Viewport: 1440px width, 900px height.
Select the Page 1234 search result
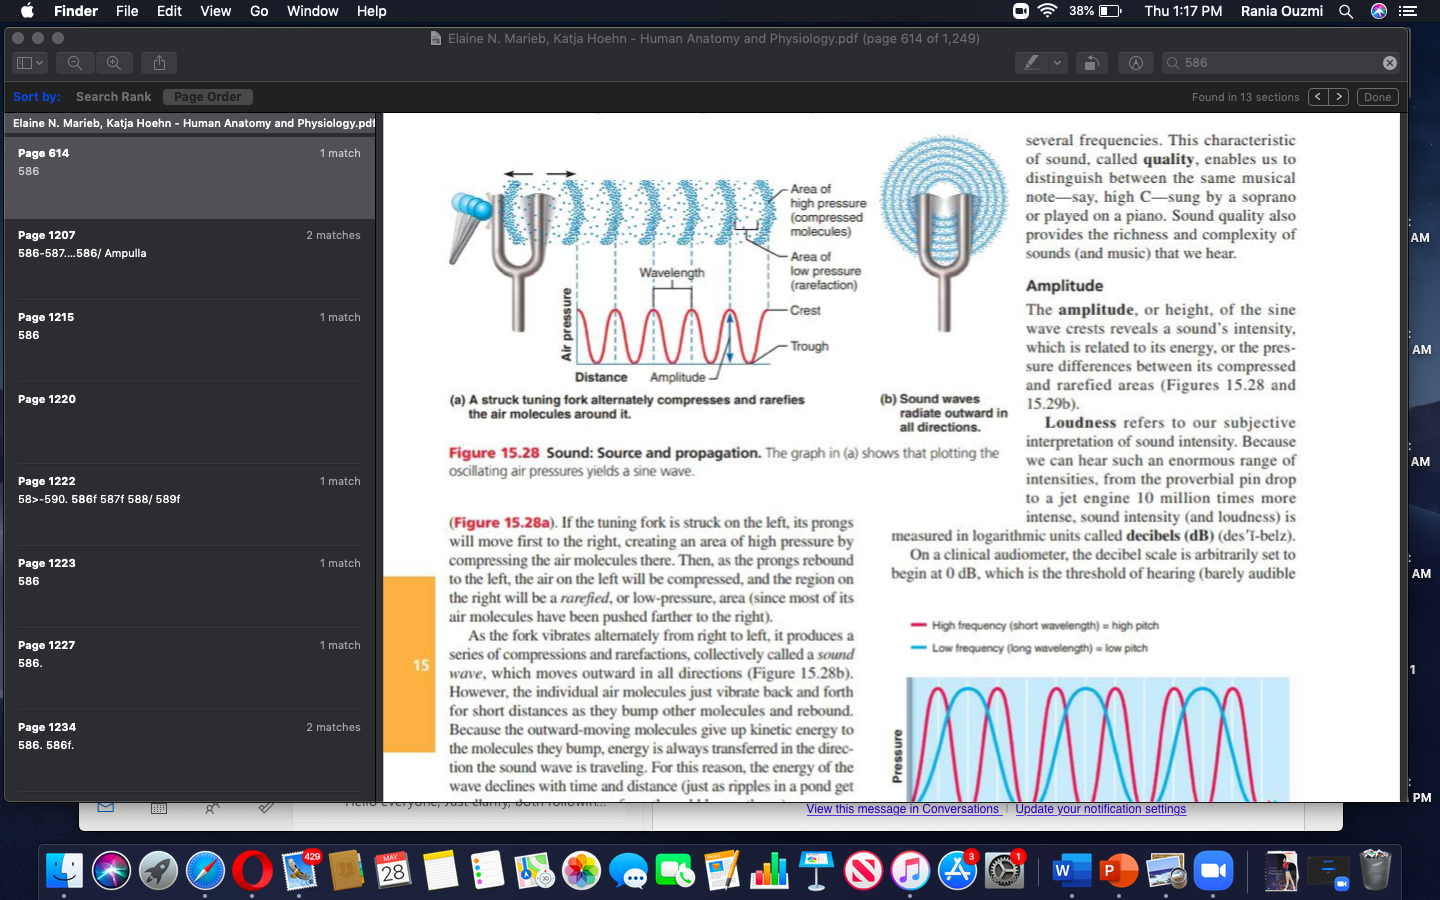(x=190, y=751)
